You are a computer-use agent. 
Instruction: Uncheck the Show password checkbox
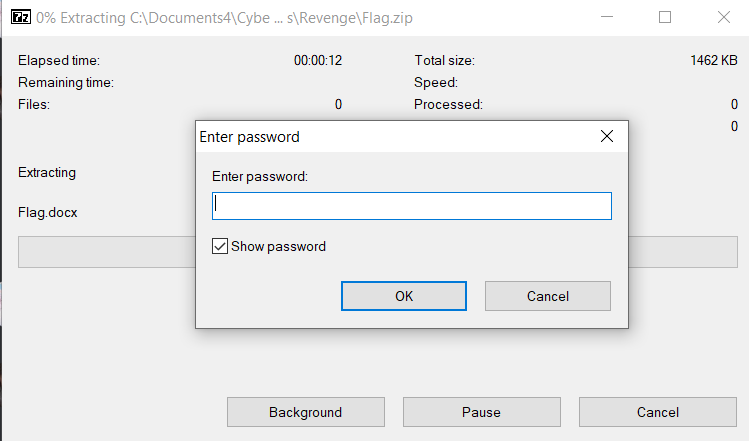220,246
